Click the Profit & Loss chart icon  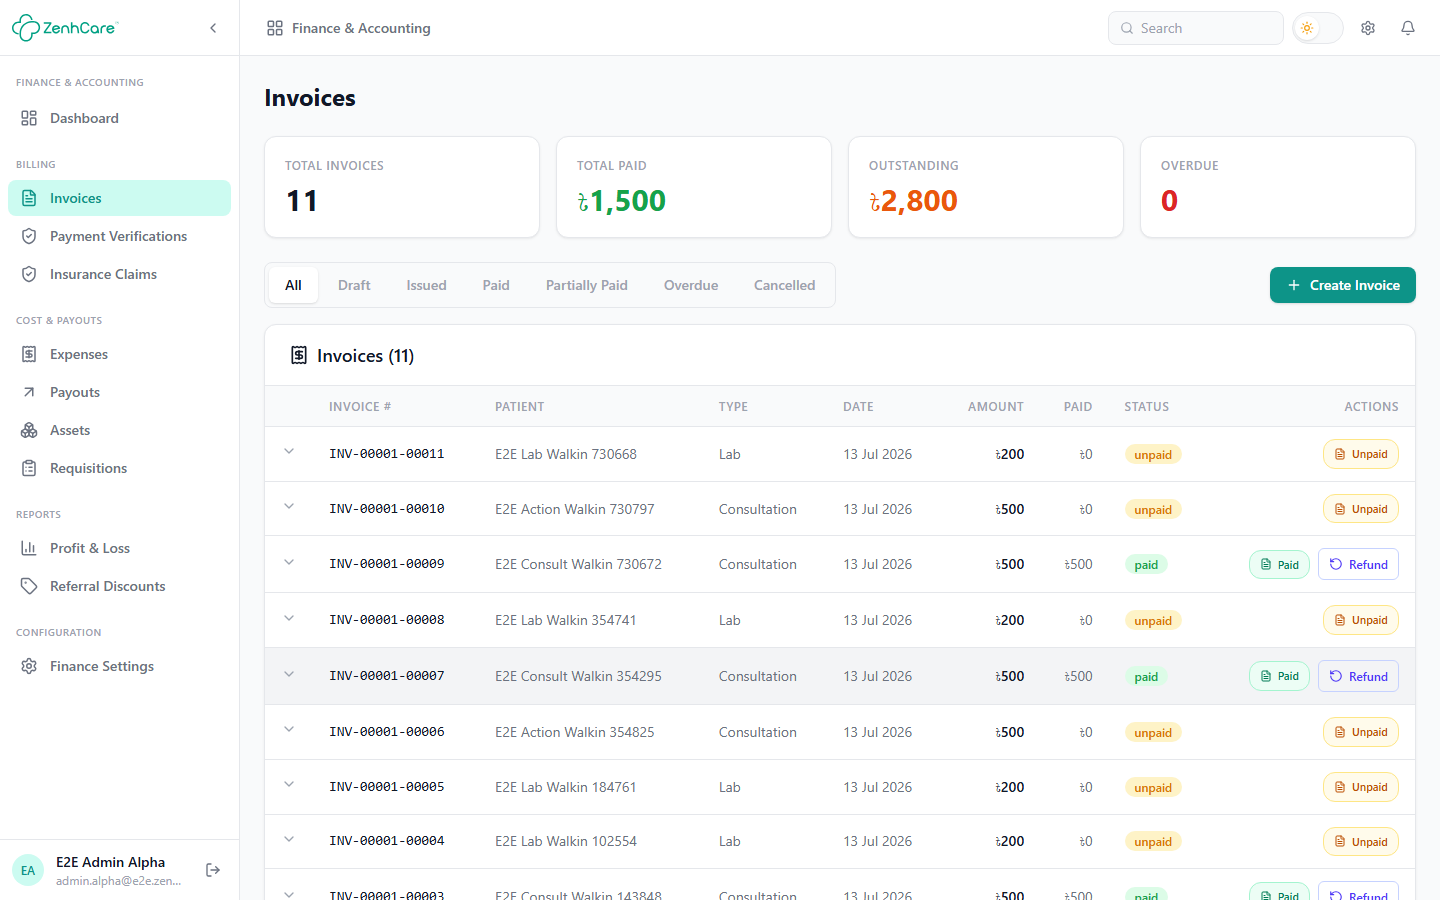click(29, 548)
